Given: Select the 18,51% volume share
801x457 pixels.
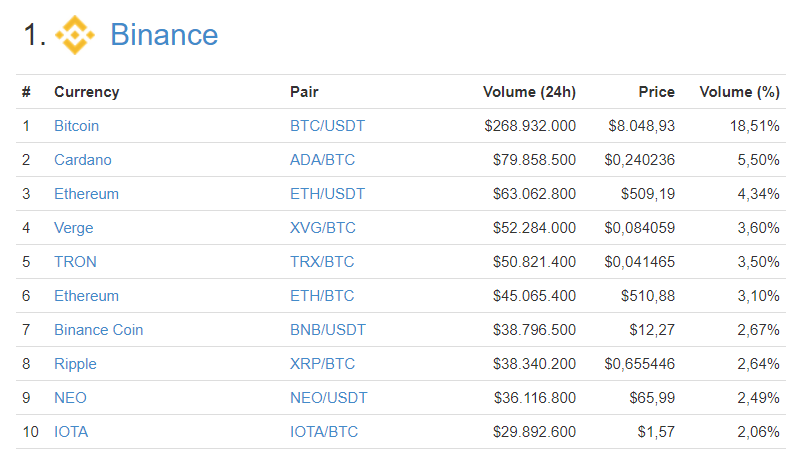Looking at the screenshot, I should [x=755, y=126].
